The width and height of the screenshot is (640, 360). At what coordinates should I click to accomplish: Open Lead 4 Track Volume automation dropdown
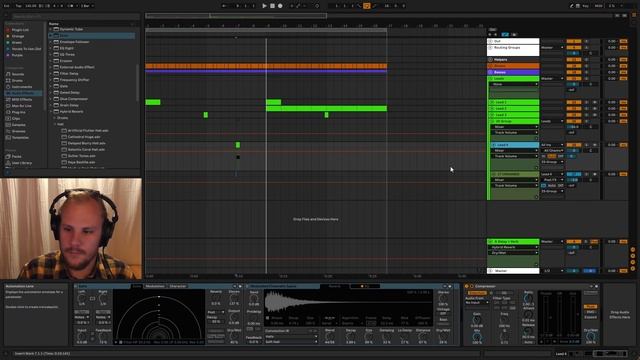514,156
